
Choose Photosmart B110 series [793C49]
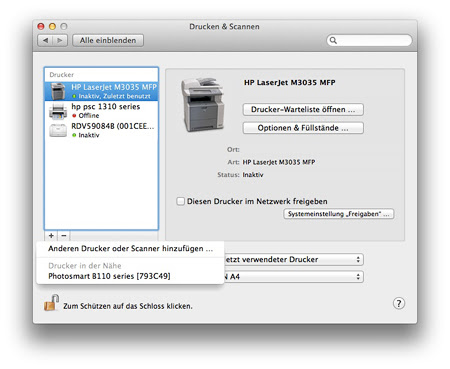pos(130,276)
